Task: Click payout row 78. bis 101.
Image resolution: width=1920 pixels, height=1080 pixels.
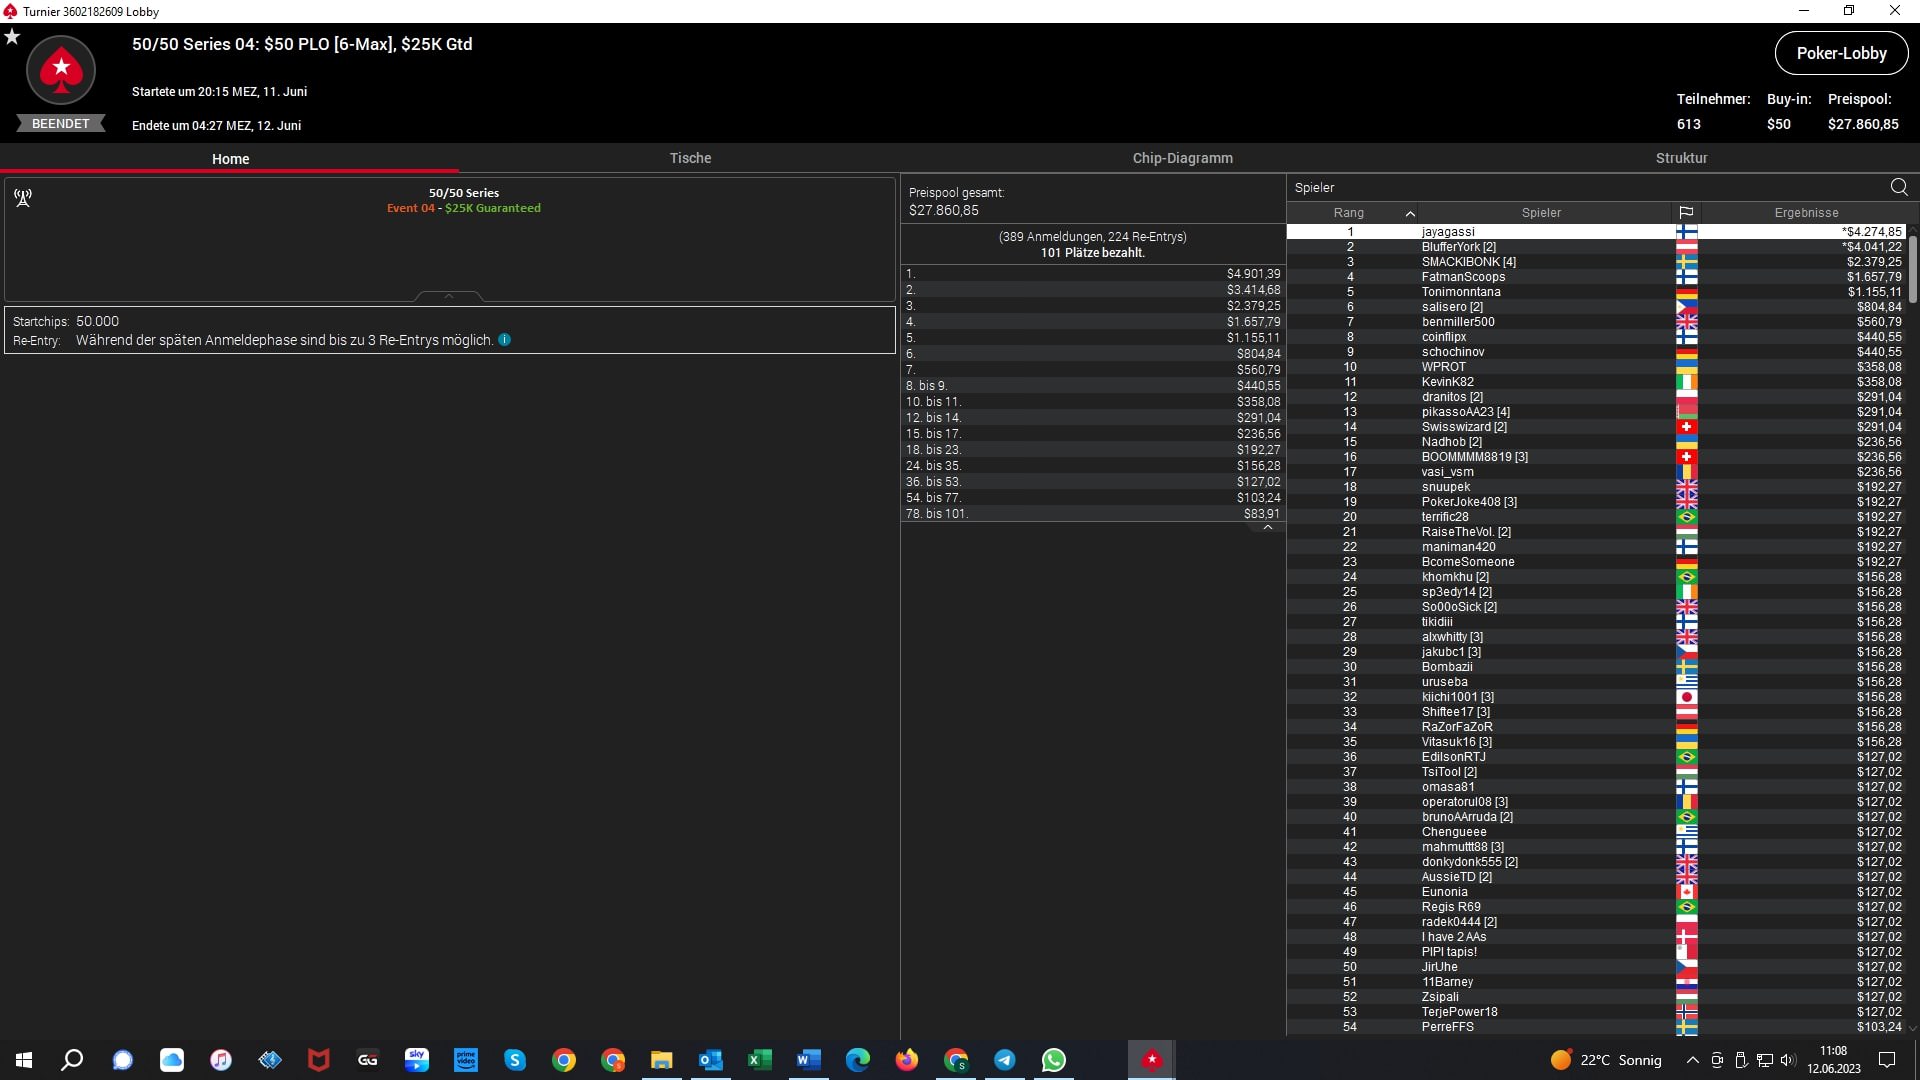Action: 1093,514
